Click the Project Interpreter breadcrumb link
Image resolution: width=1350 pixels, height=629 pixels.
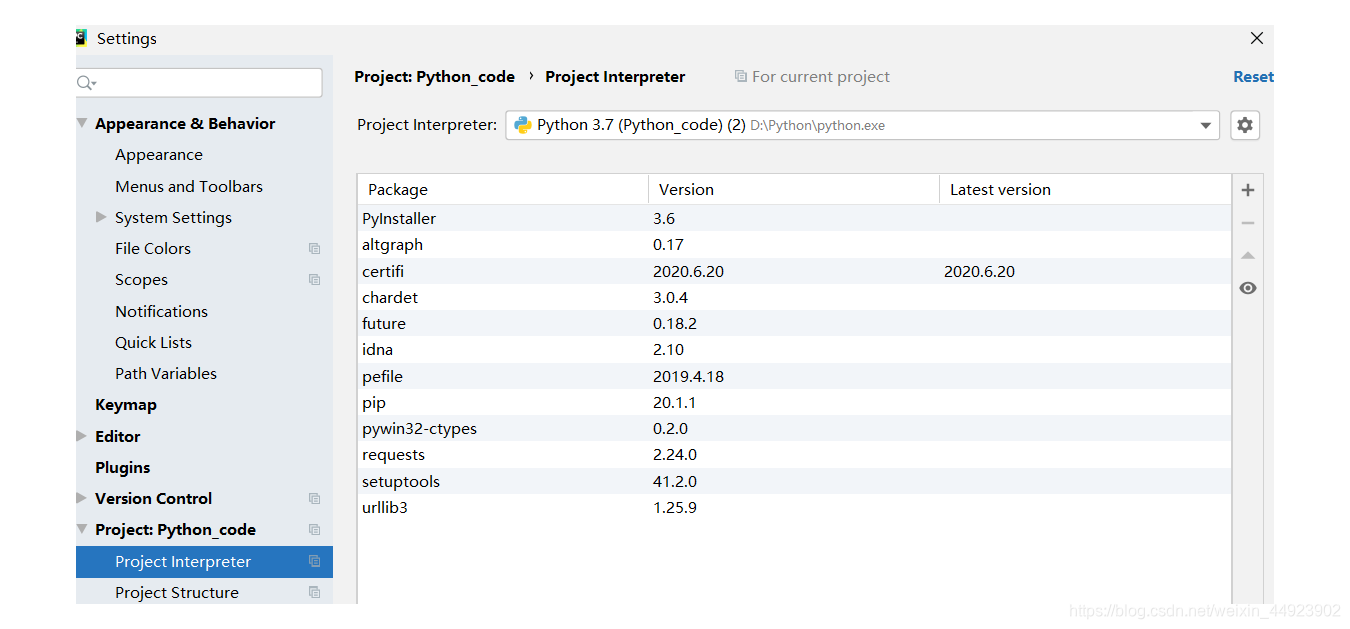click(x=615, y=76)
